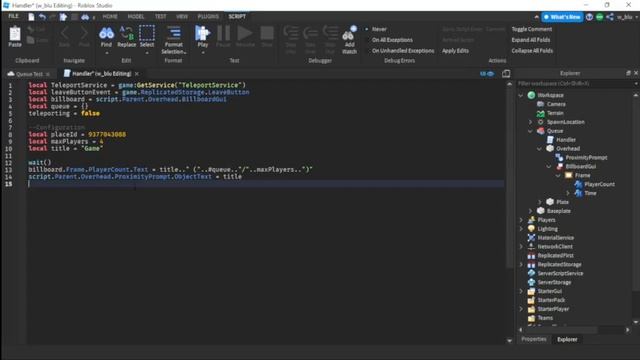Close the Handler script tab
The height and width of the screenshot is (360, 640).
coord(137,74)
